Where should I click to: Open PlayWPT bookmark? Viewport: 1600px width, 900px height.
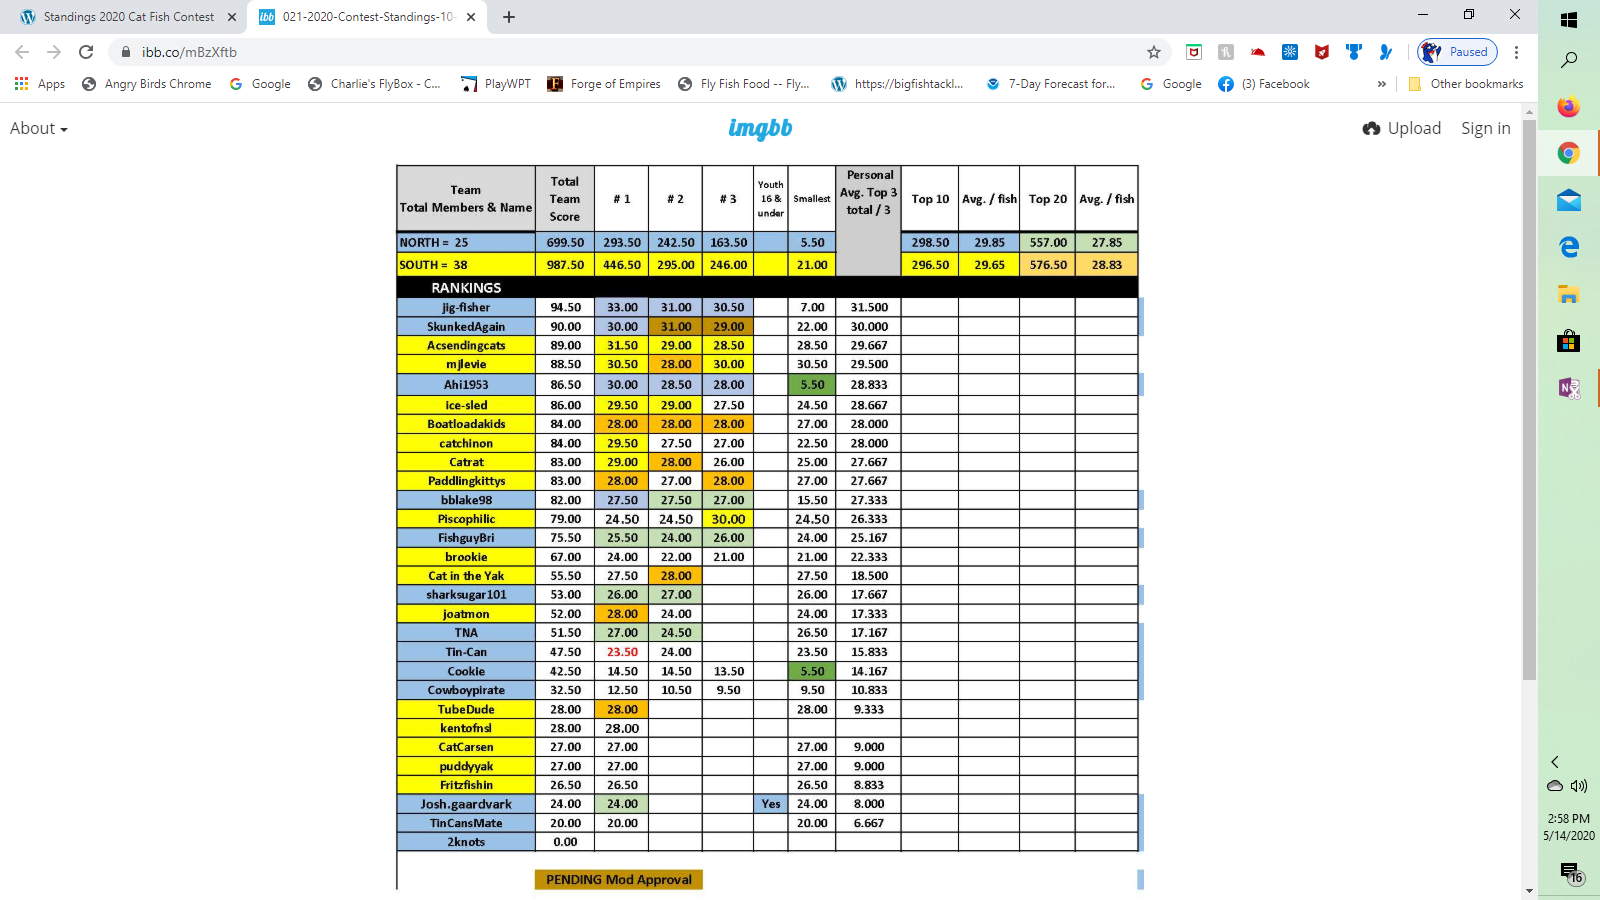pos(496,84)
